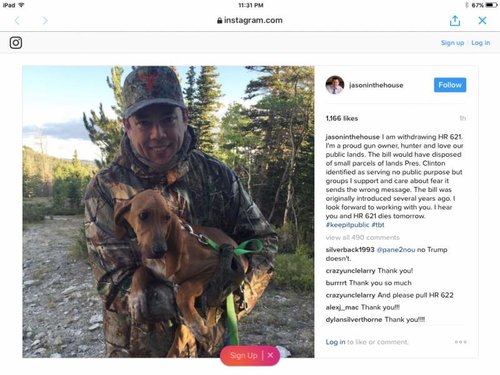Tap the Instagram camera logo

click(16, 43)
